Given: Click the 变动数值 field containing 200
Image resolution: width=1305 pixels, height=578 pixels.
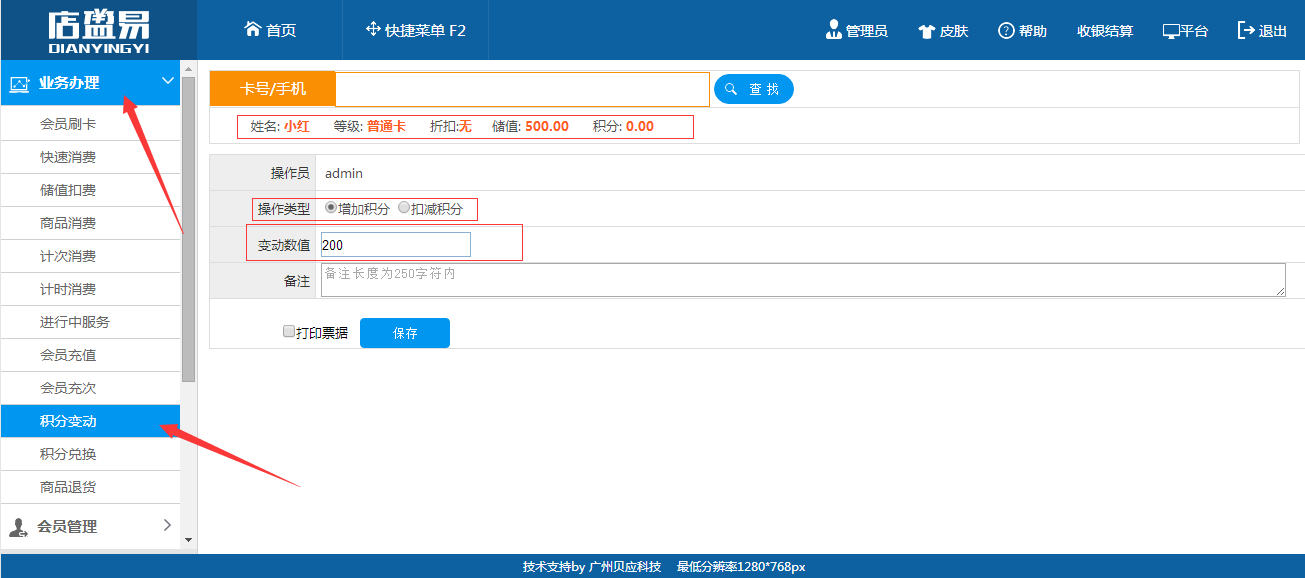Looking at the screenshot, I should (x=396, y=244).
